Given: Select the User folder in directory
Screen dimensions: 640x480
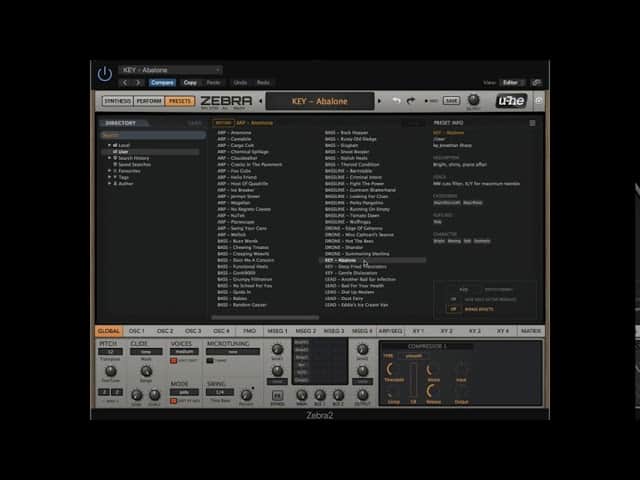Looking at the screenshot, I should pos(151,152).
